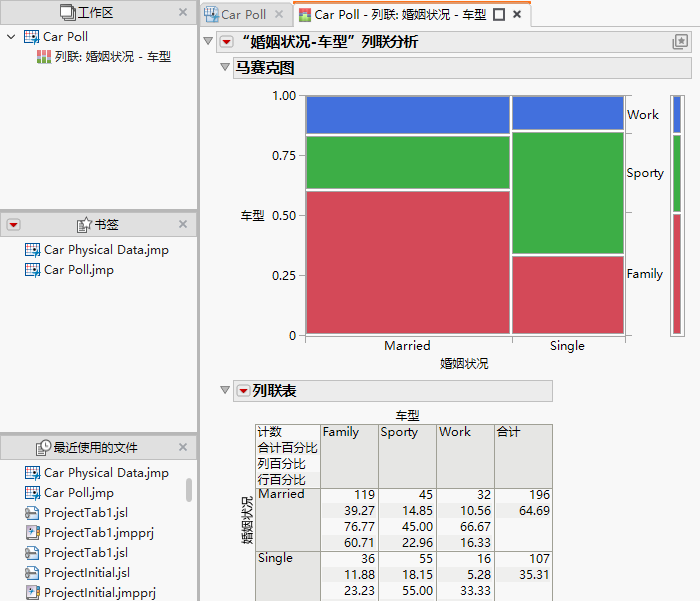Screen dimensions: 700x601
Task: Click Car Poll data table icon in workspace tree
Action: pos(32,37)
